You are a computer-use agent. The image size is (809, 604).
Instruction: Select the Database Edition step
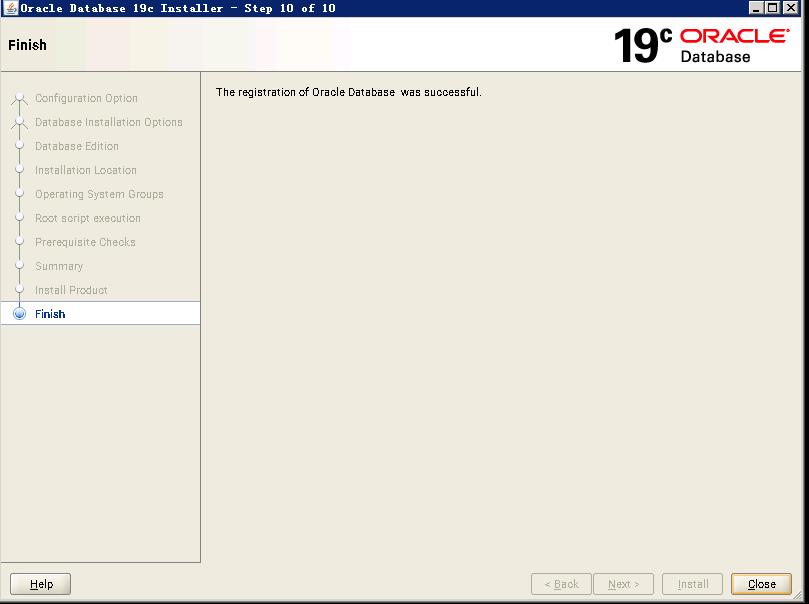77,146
